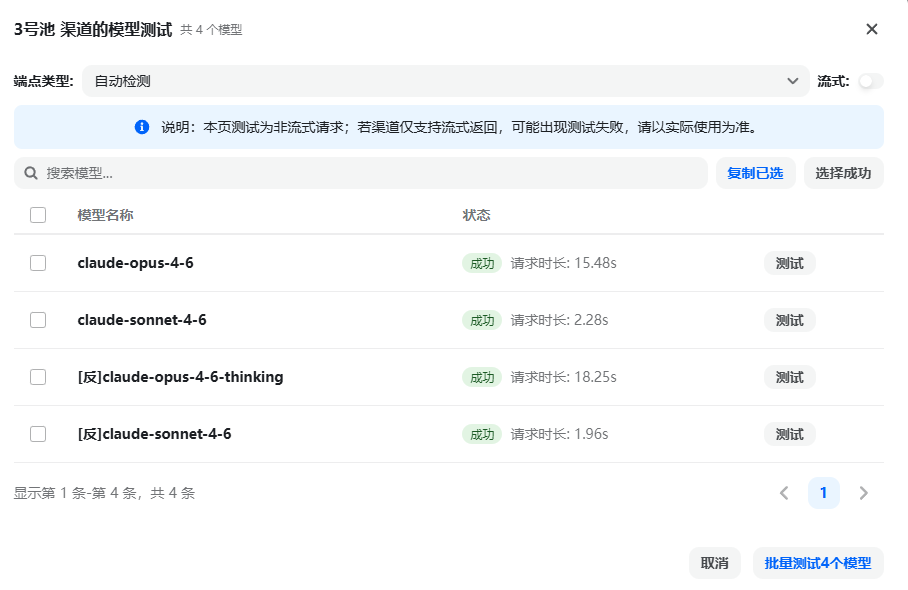Click the 搜索模型 search field

[x=361, y=173]
